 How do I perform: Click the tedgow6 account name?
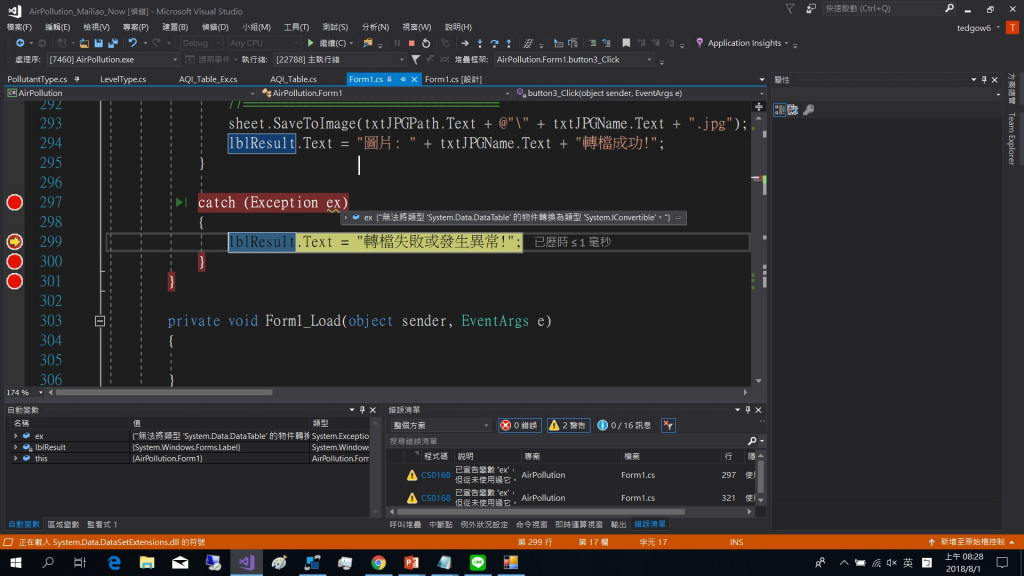pos(974,27)
